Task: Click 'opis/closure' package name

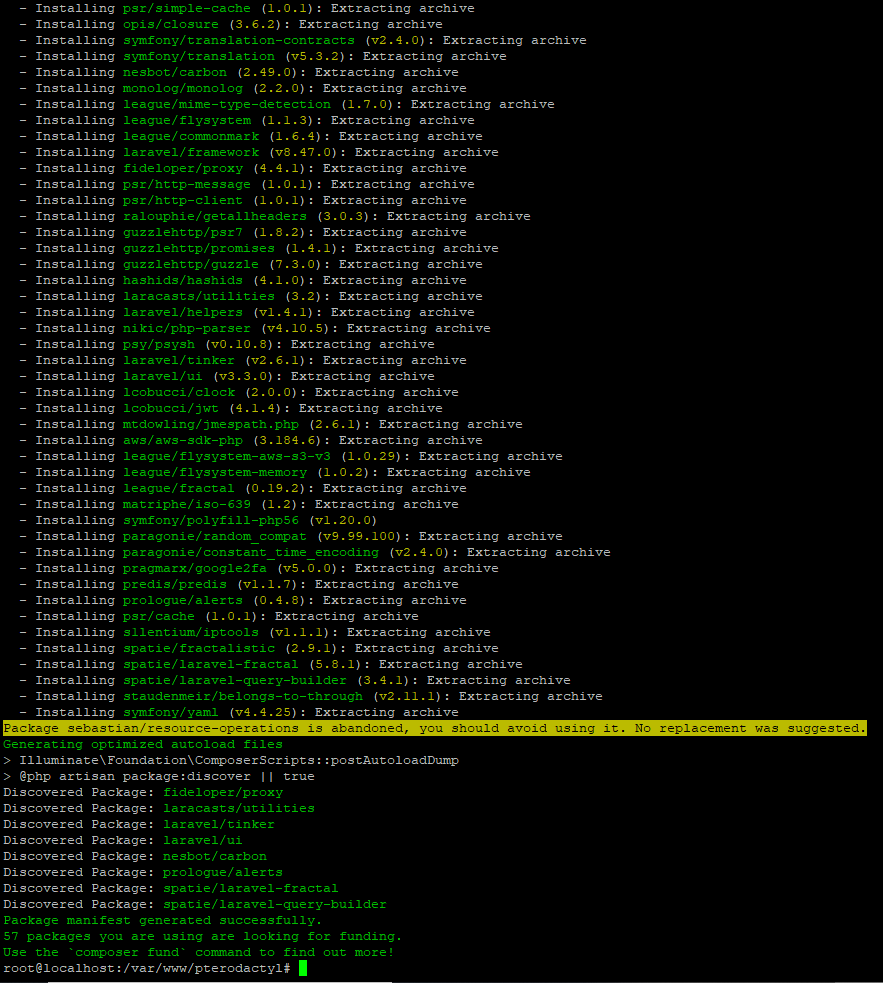Action: click(171, 24)
